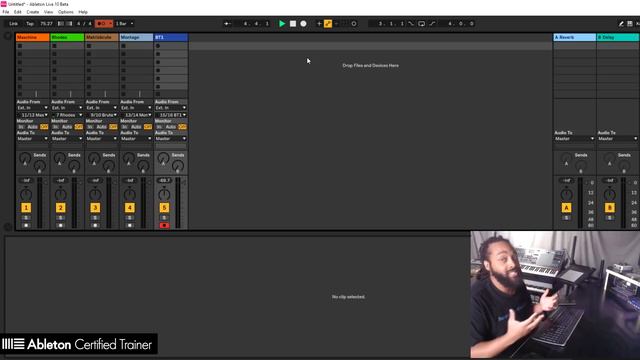640x360 pixels.
Task: Toggle the Follow playback button
Action: [227, 24]
